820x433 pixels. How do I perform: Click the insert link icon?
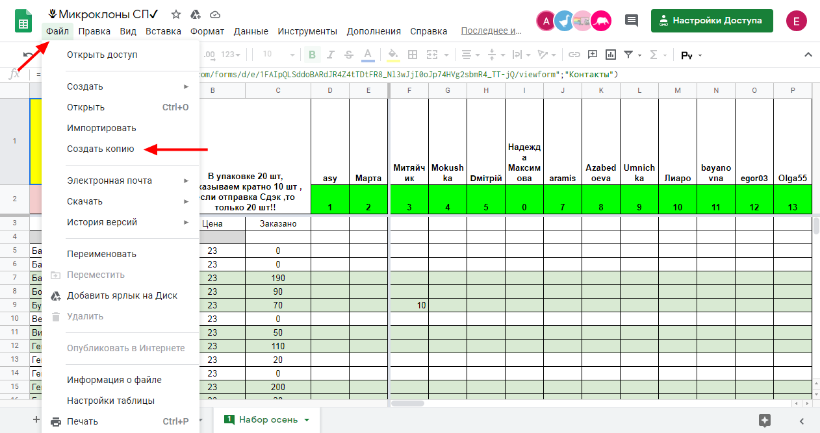pyautogui.click(x=573, y=55)
